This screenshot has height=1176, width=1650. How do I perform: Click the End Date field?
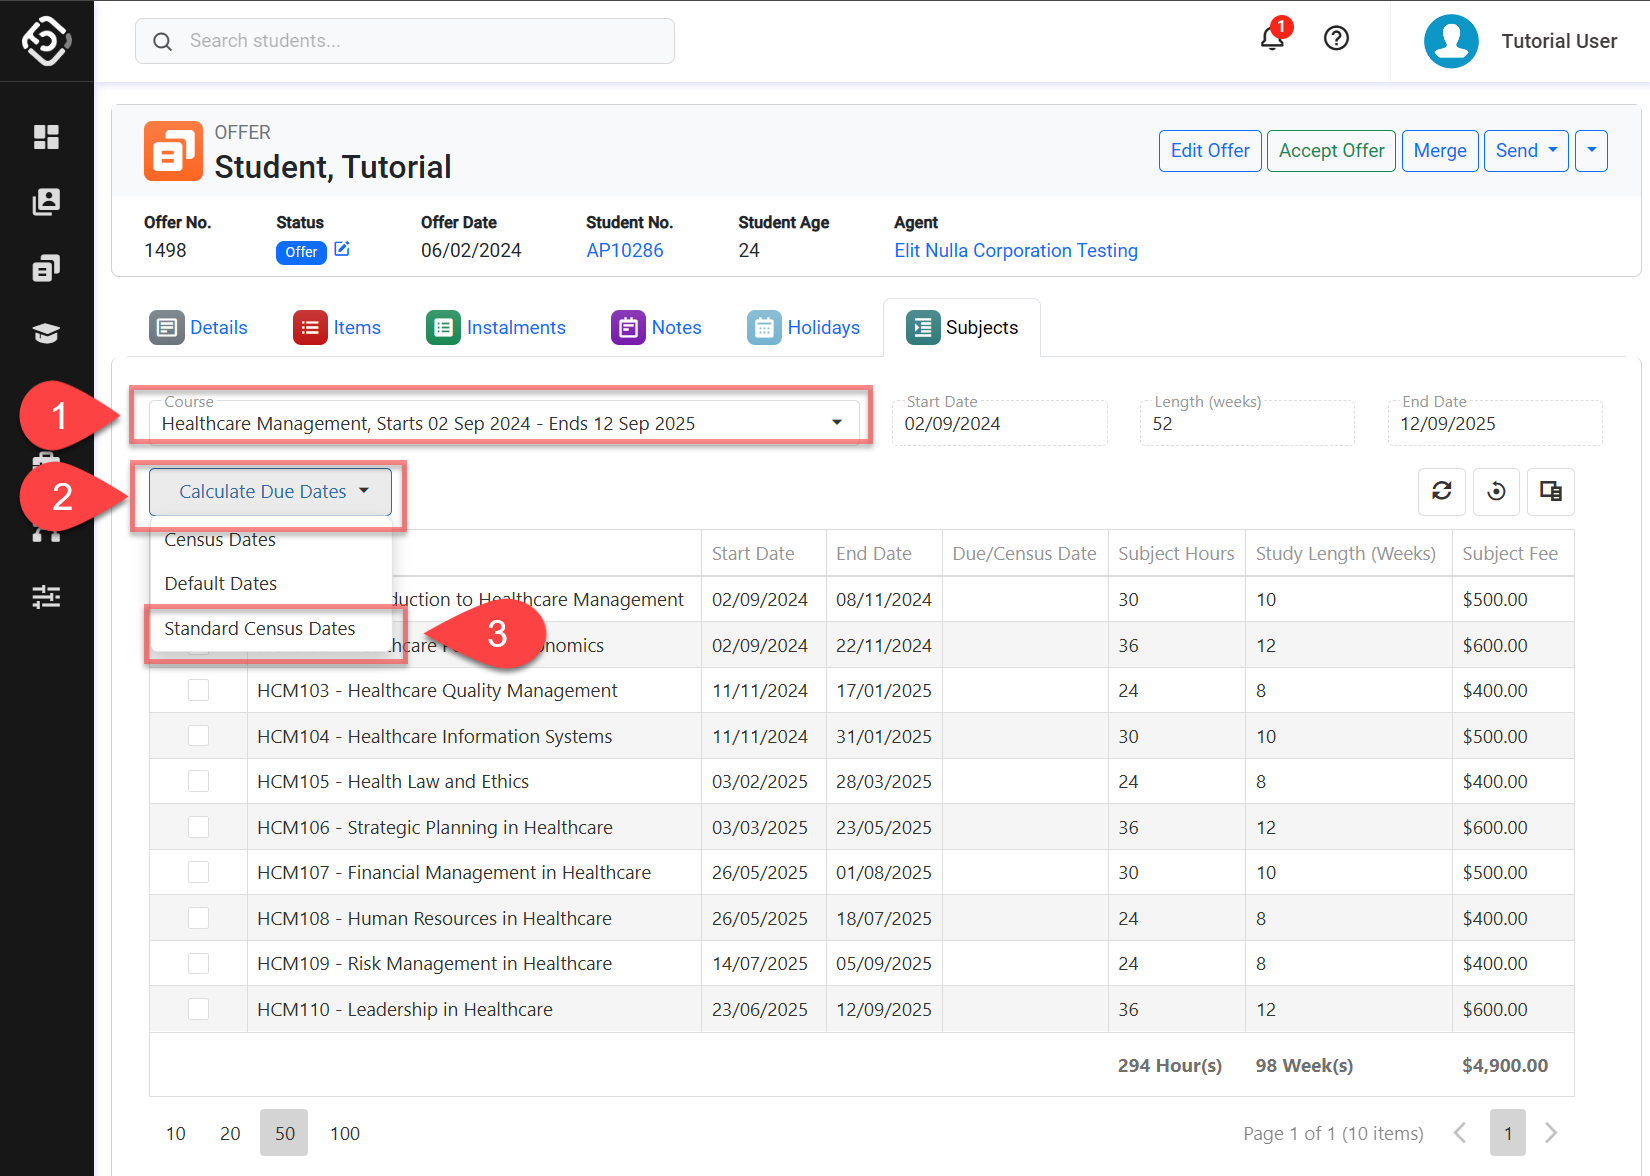pos(1495,423)
